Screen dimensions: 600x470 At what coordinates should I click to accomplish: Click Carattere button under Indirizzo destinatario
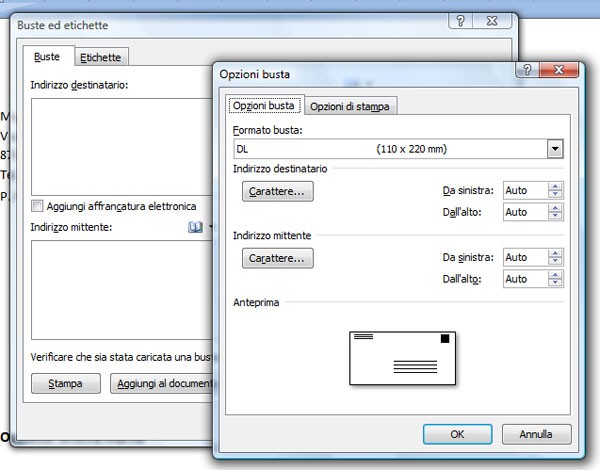(278, 190)
